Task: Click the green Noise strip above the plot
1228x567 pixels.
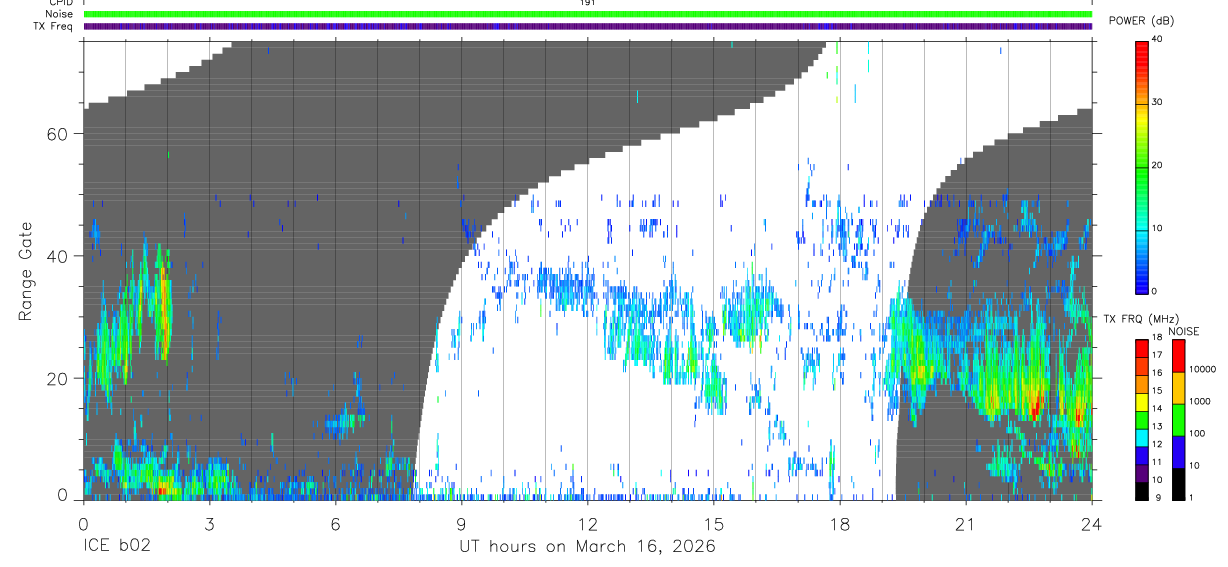Action: point(587,14)
